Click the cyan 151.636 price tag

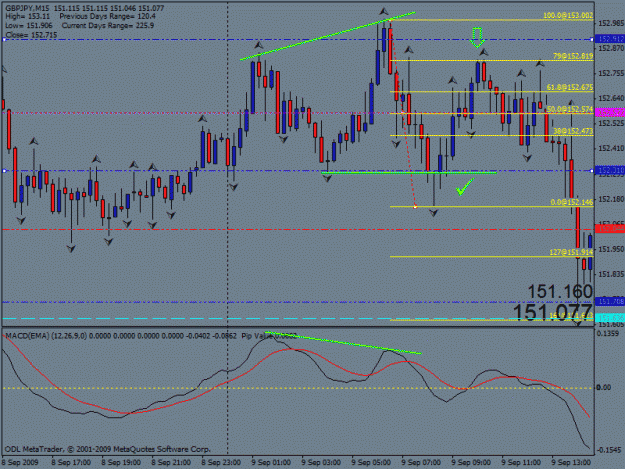609,318
